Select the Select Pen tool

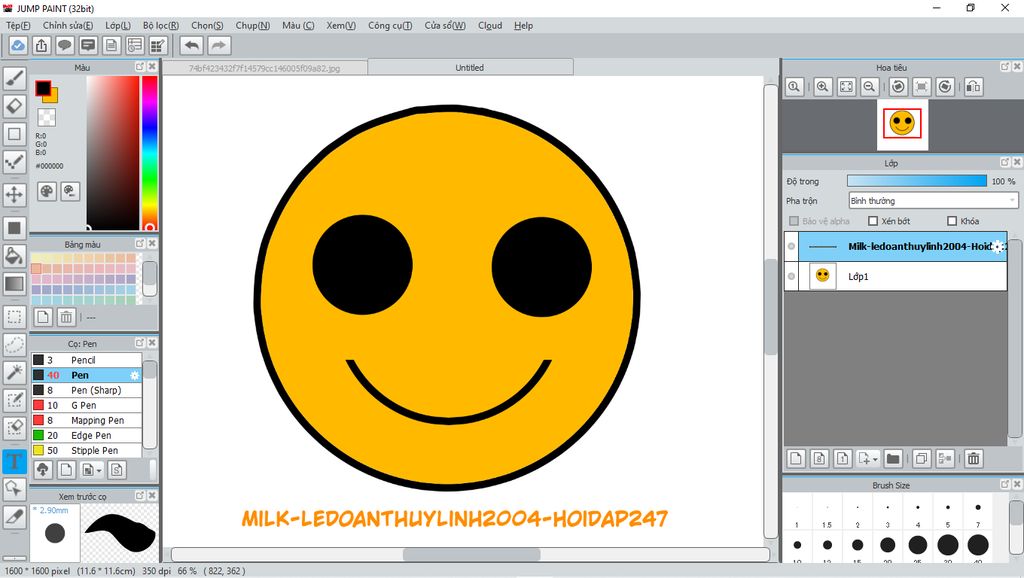click(14, 400)
